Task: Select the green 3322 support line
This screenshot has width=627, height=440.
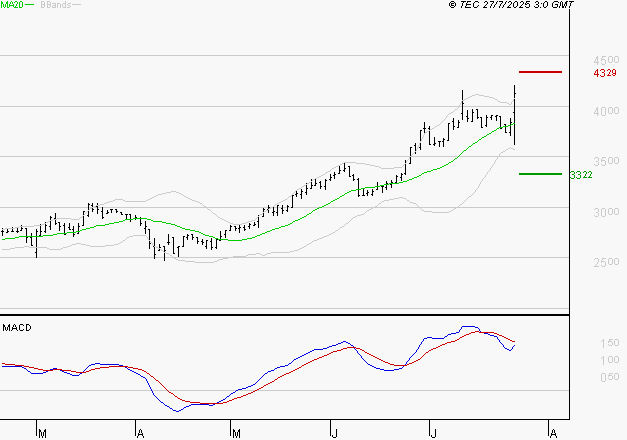Action: [541, 174]
